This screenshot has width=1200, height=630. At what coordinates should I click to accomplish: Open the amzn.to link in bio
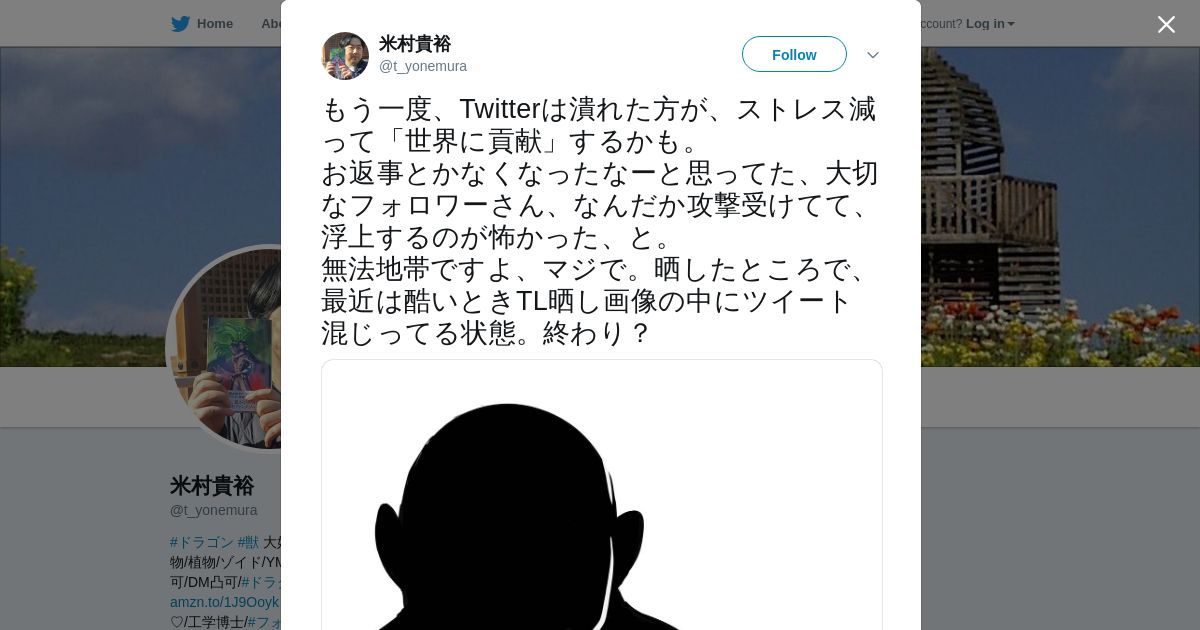coord(225,602)
